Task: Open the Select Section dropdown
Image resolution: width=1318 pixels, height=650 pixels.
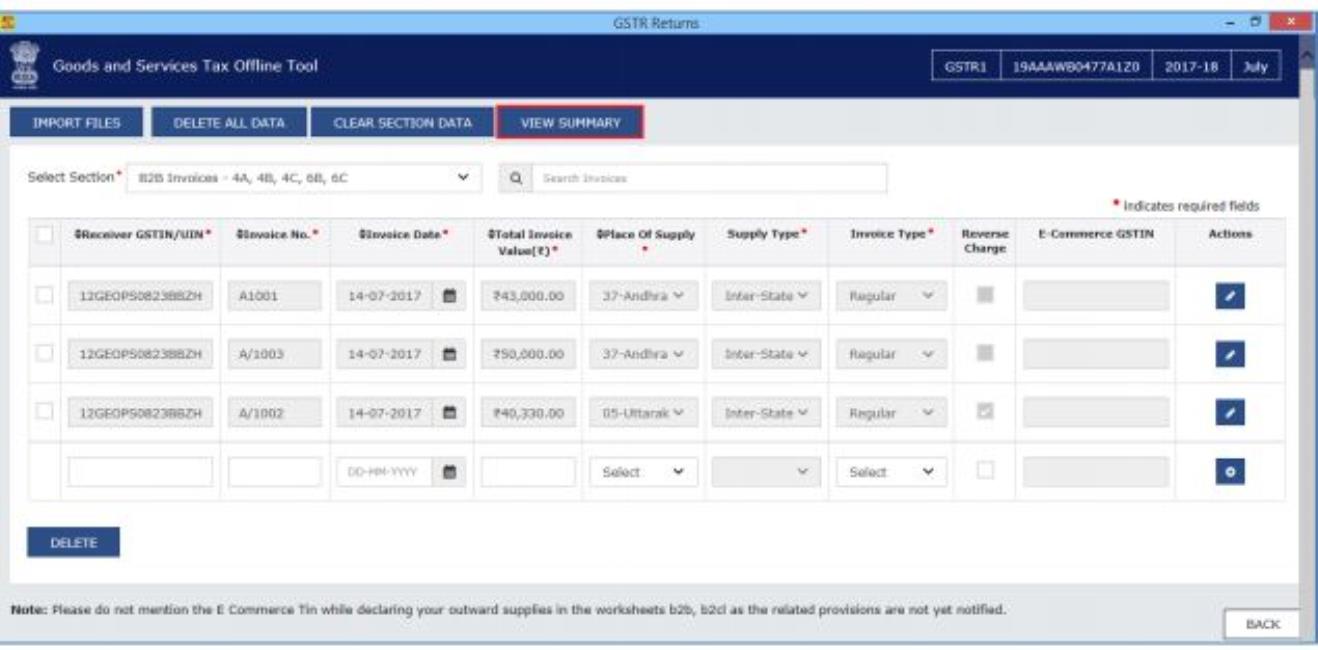Action: tap(305, 178)
